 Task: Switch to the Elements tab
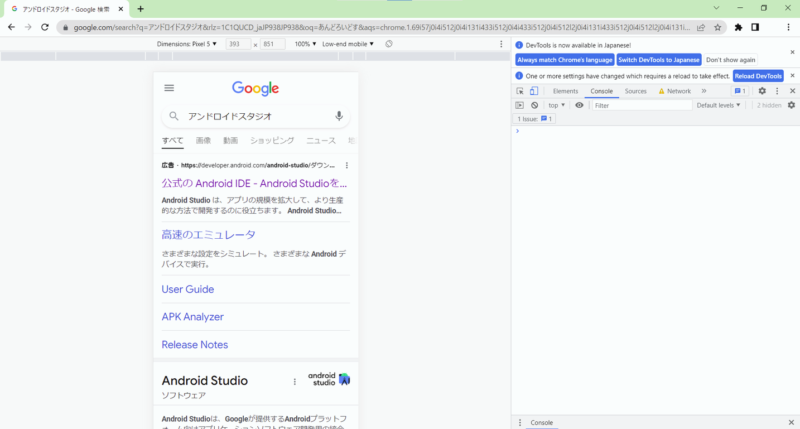tap(565, 91)
